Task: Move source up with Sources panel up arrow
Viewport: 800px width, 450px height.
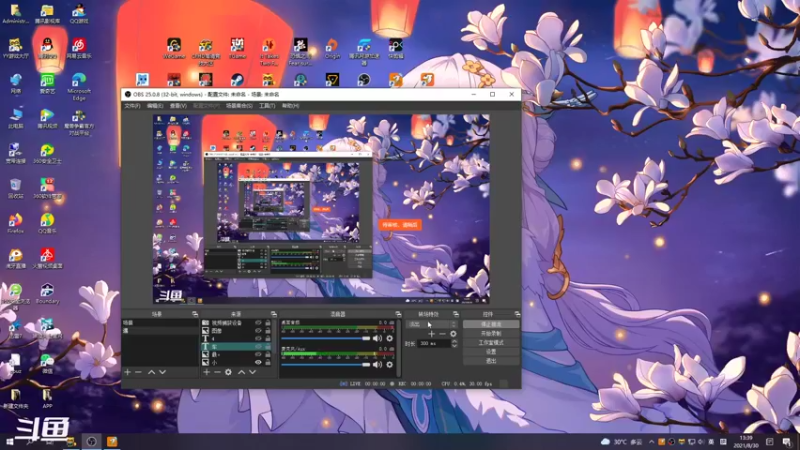Action: click(241, 372)
